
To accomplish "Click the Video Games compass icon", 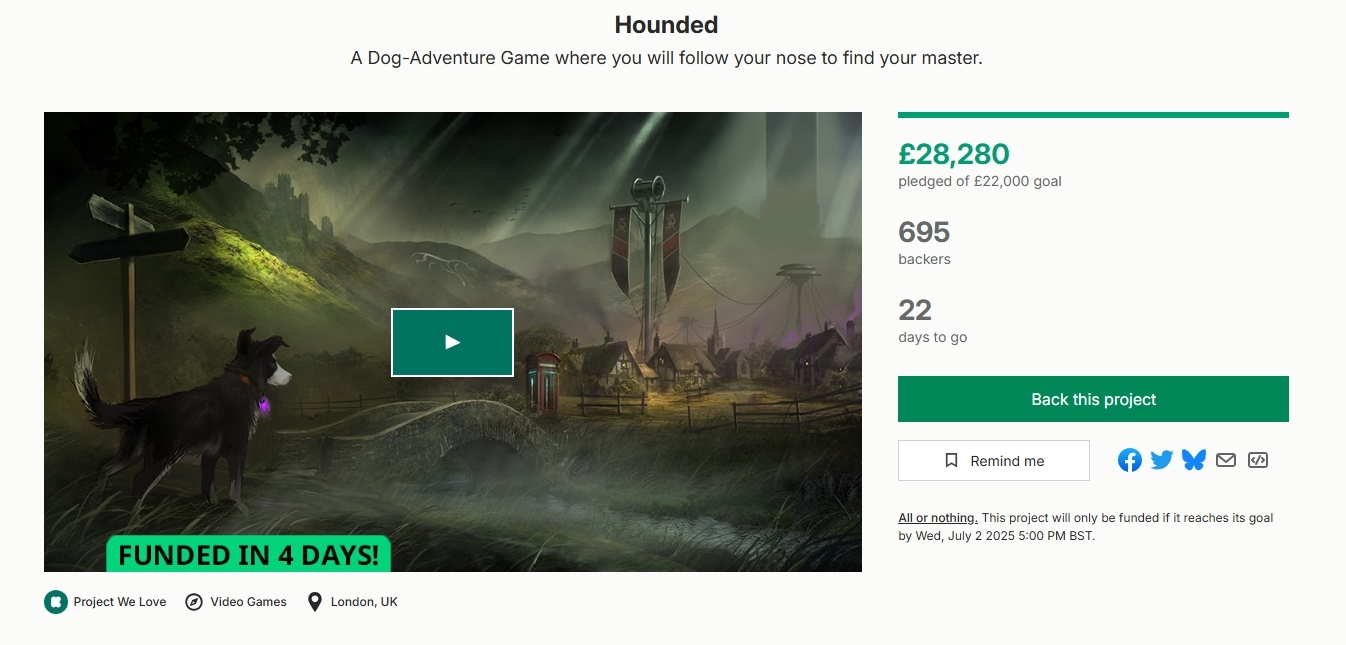I will click(x=194, y=602).
